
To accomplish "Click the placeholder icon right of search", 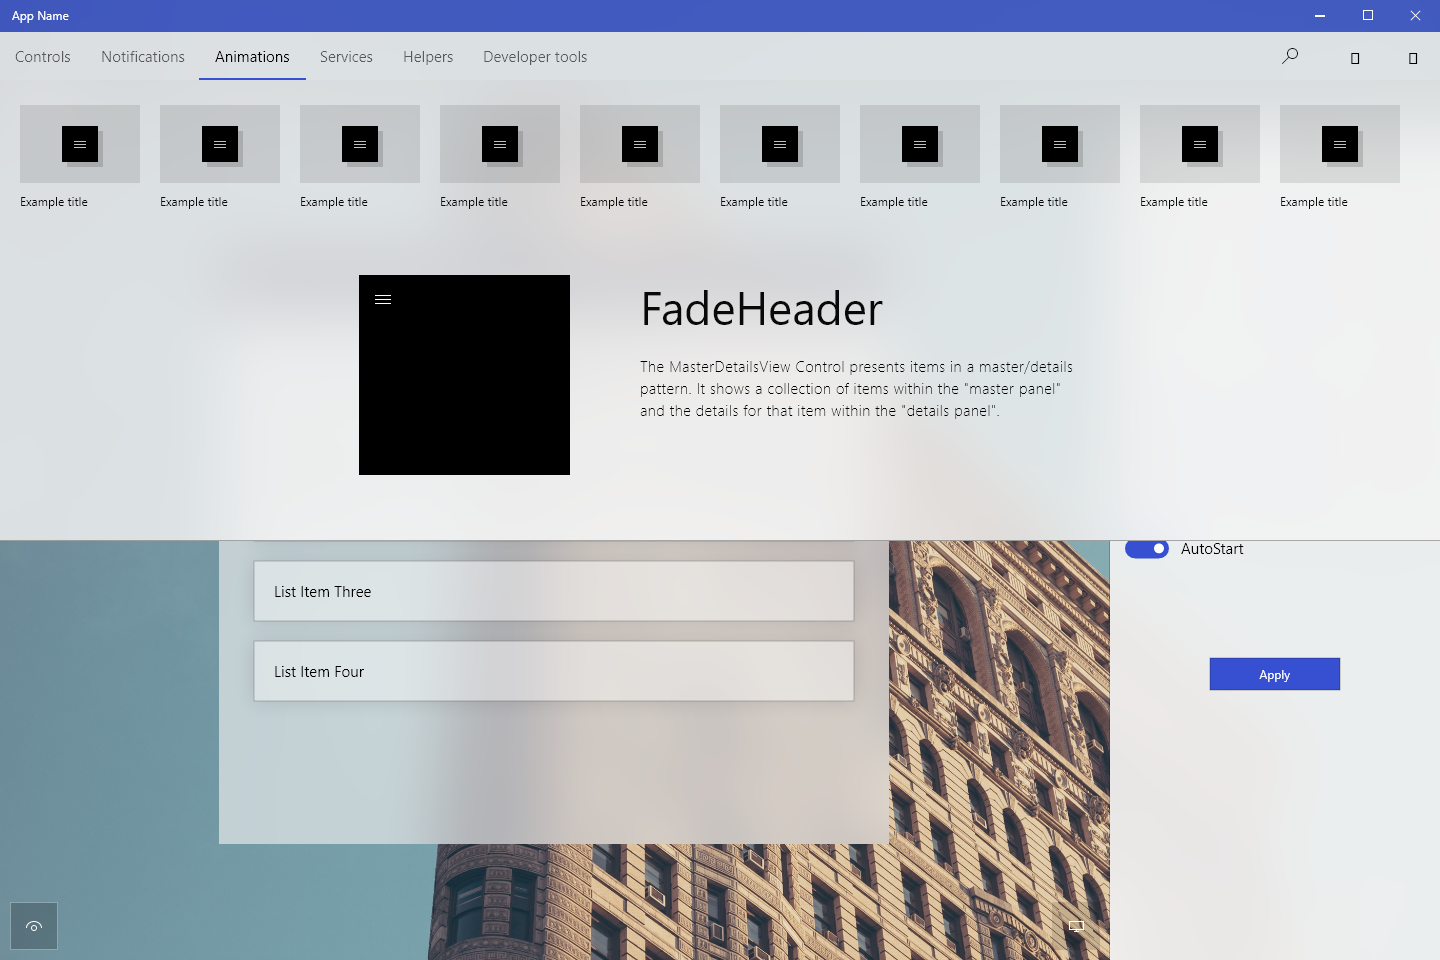I will click(x=1355, y=58).
